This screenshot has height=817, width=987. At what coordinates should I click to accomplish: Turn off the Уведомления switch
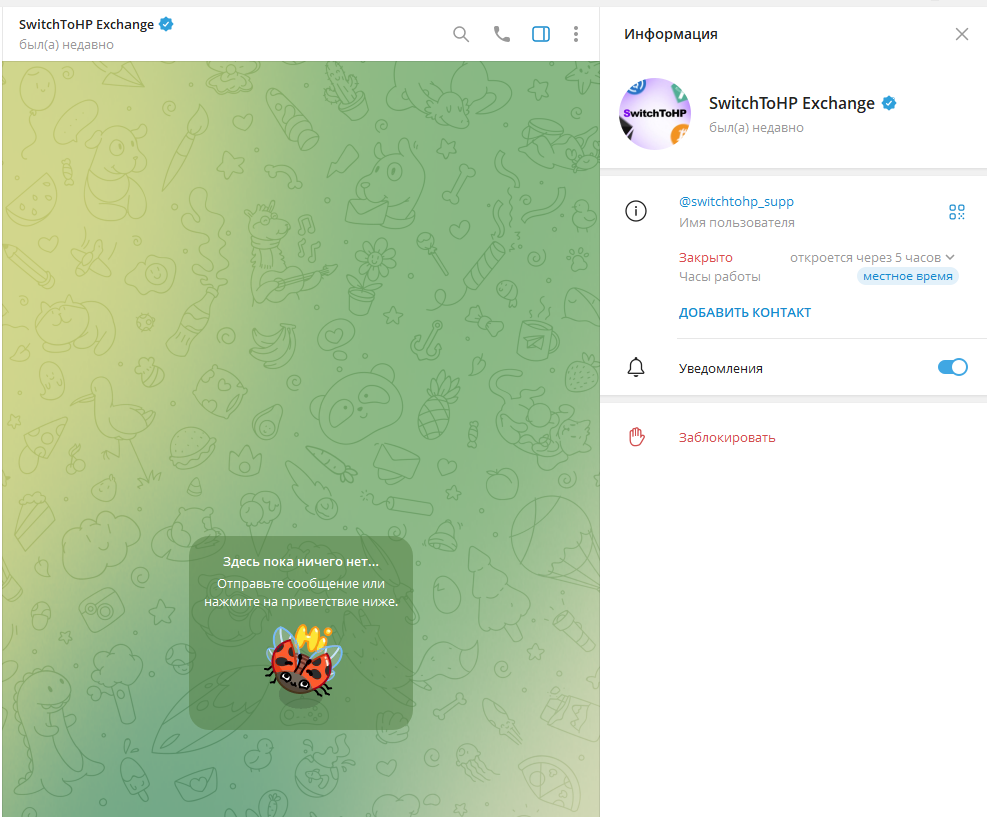point(952,367)
